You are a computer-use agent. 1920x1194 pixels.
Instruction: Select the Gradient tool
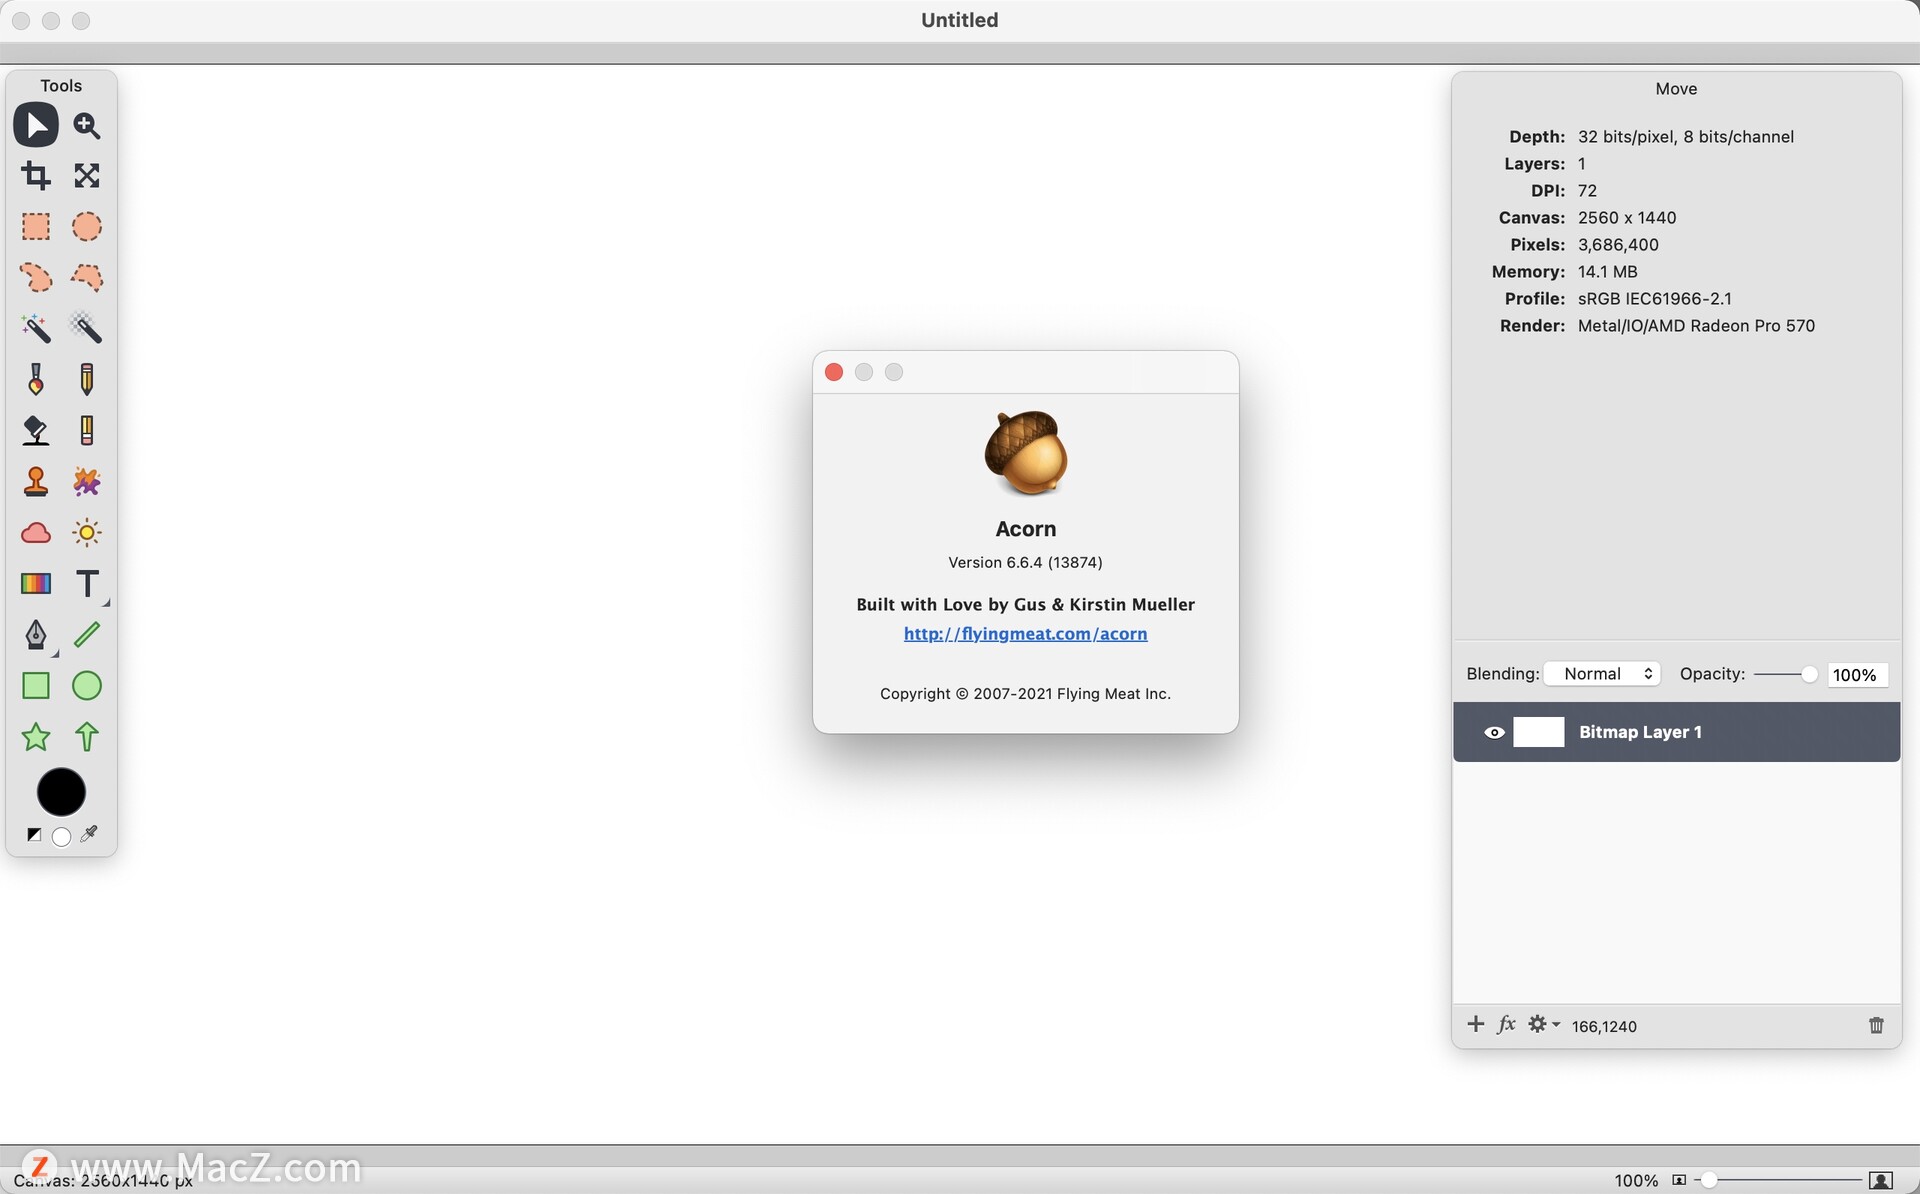click(x=36, y=583)
